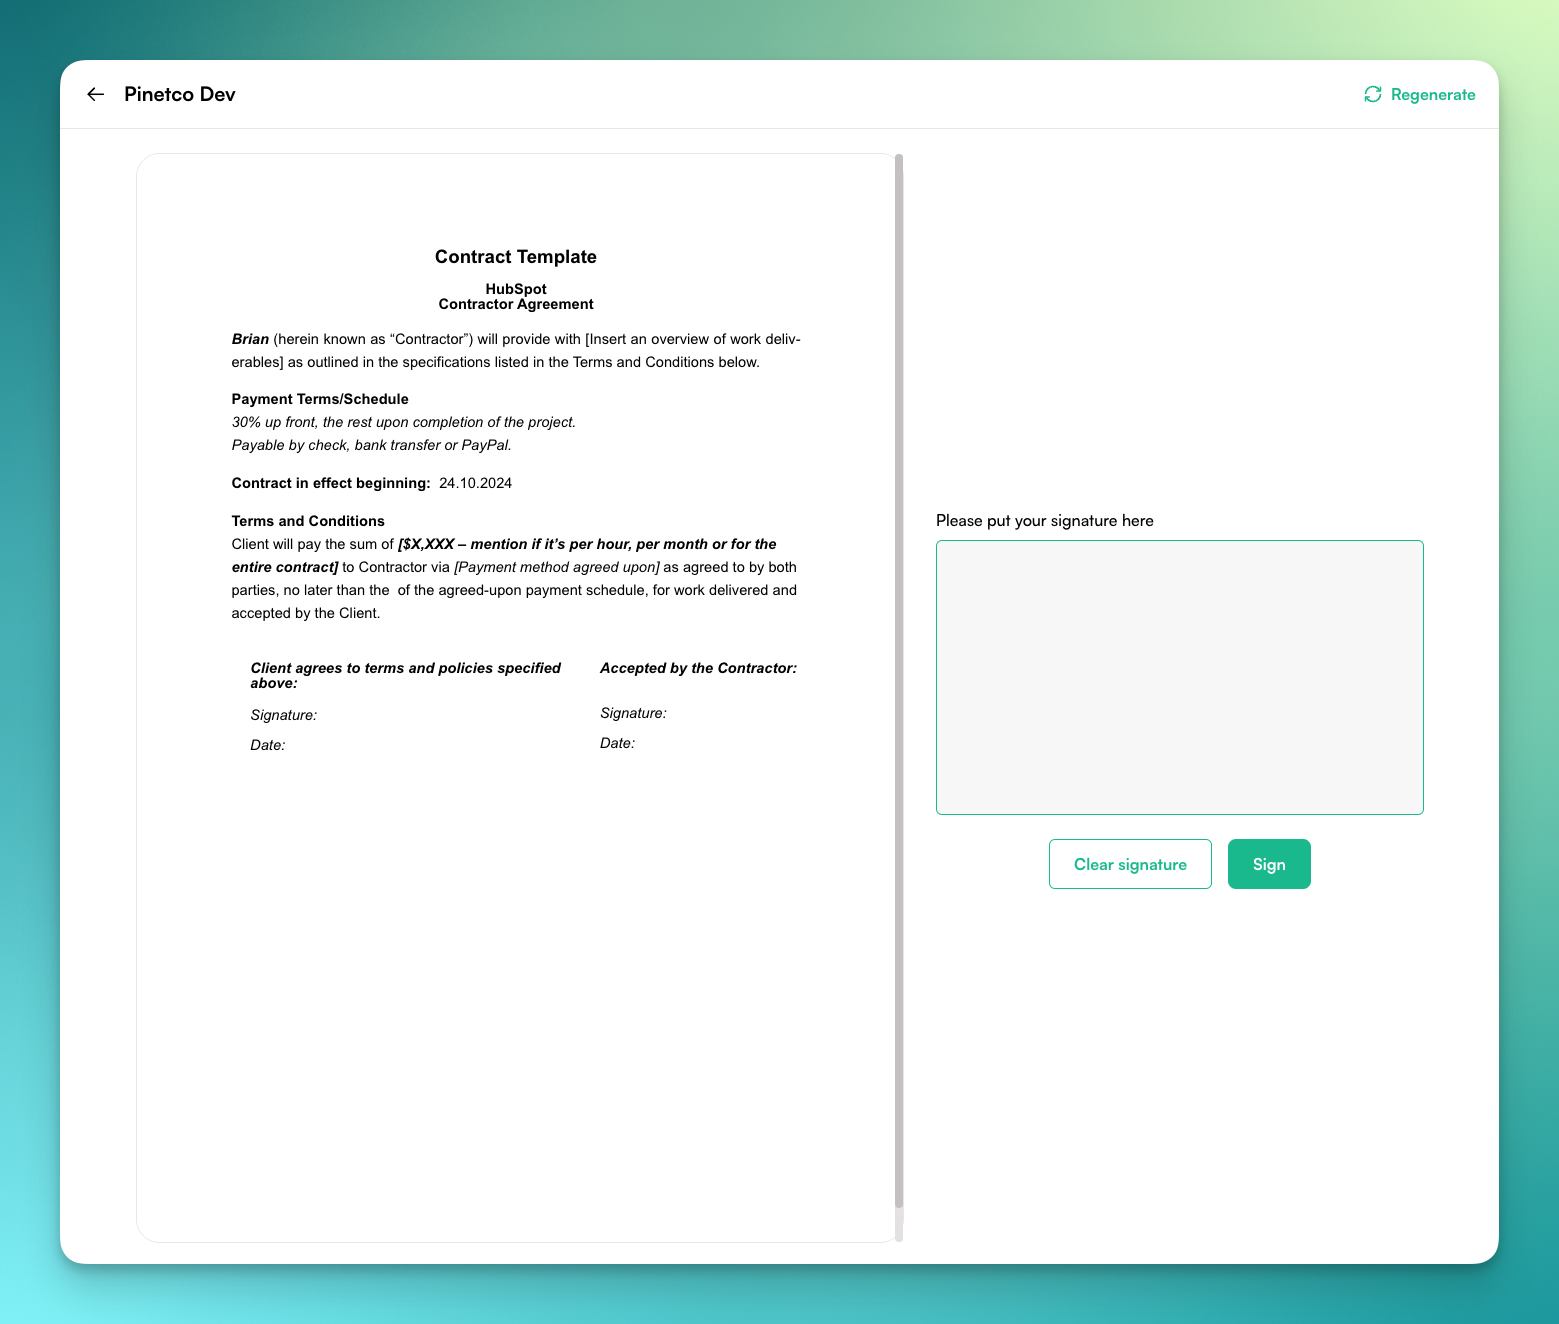The image size is (1559, 1324).
Task: Click the contractor's Date field label
Action: coord(617,743)
